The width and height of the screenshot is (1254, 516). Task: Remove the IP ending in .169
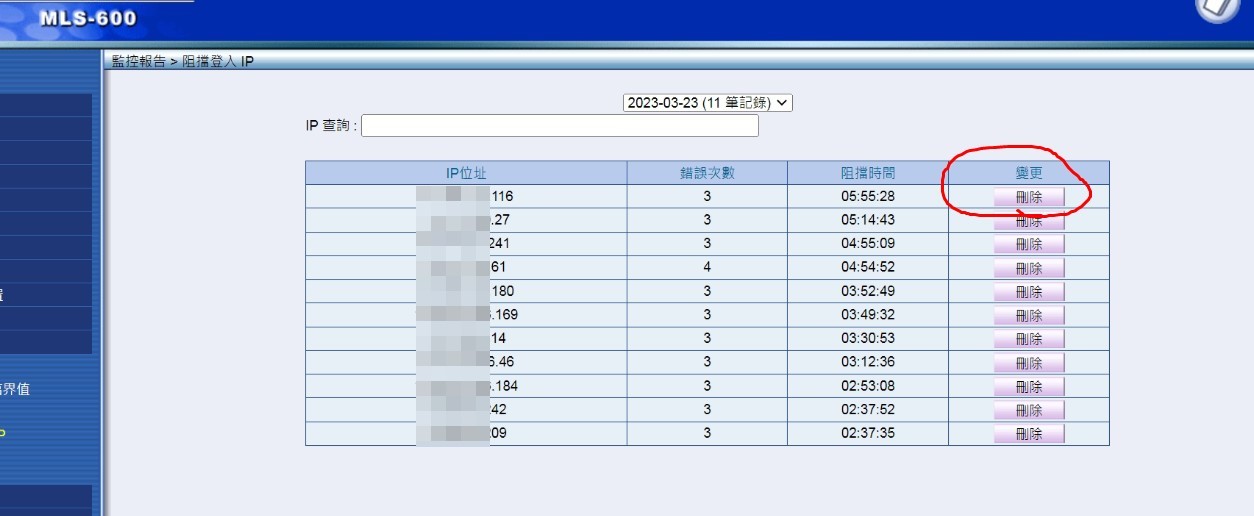pos(1028,316)
